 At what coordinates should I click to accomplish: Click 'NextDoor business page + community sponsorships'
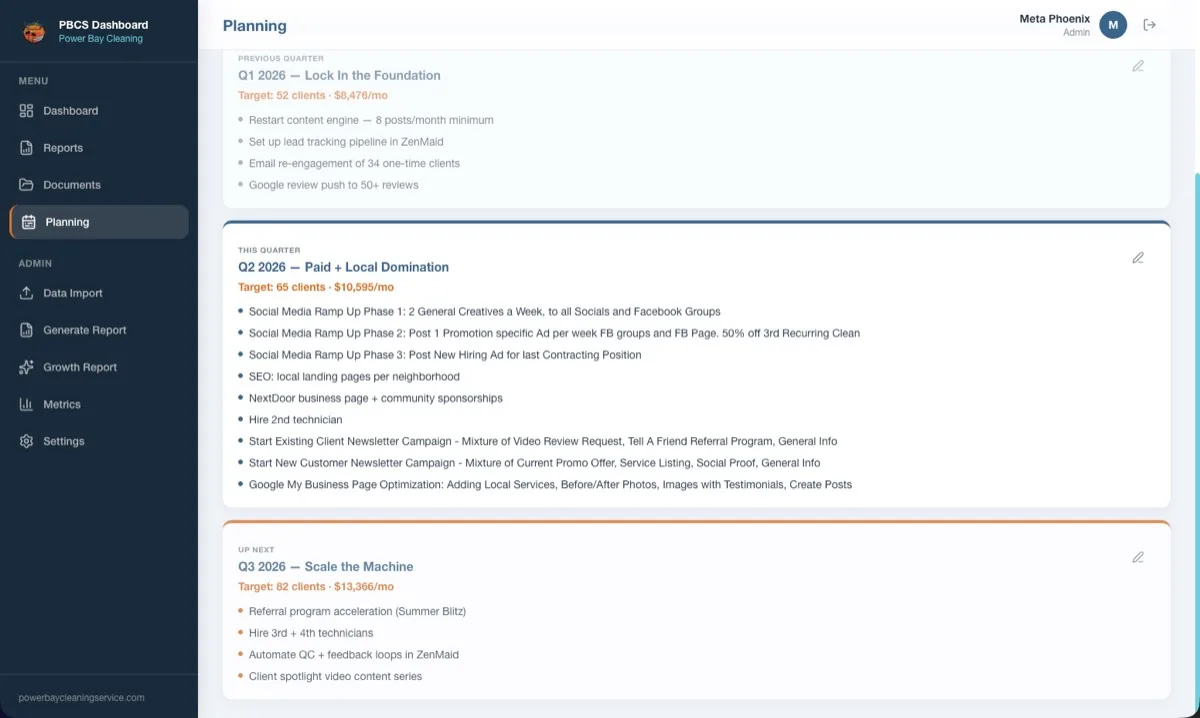(x=375, y=398)
